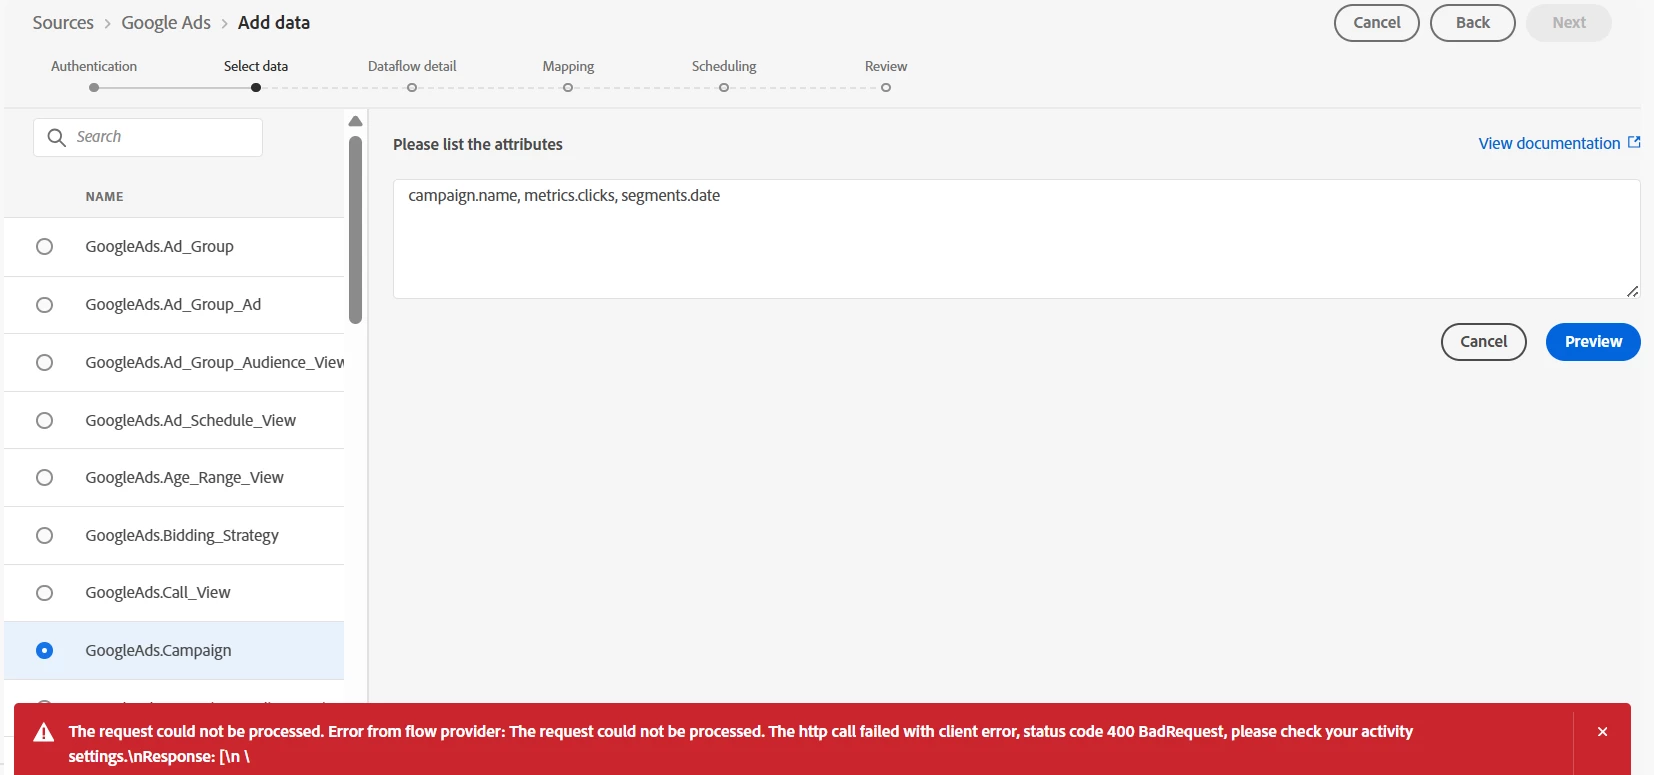This screenshot has width=1654, height=775.
Task: Click into the Search field
Action: pyautogui.click(x=148, y=137)
